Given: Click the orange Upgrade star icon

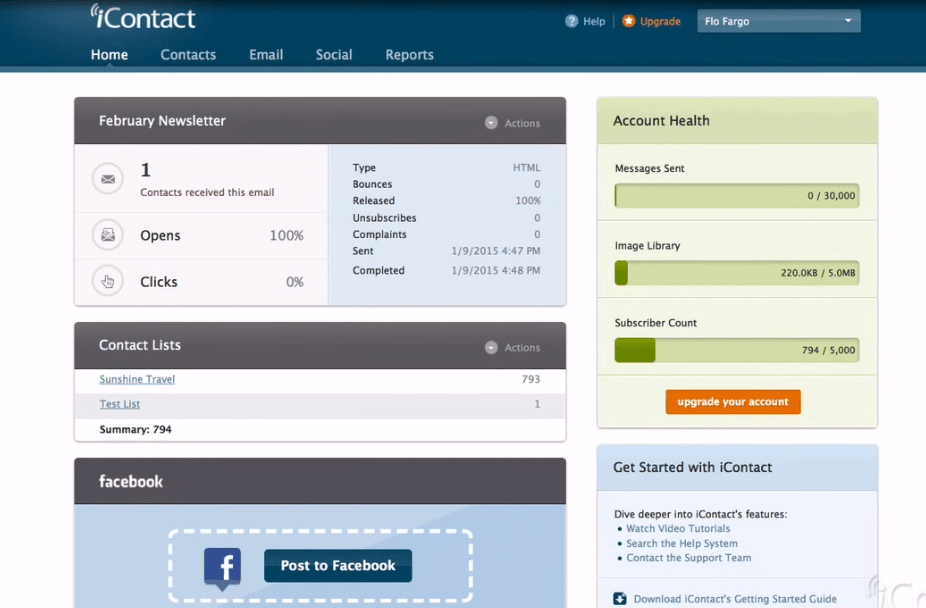Looking at the screenshot, I should tap(628, 21).
